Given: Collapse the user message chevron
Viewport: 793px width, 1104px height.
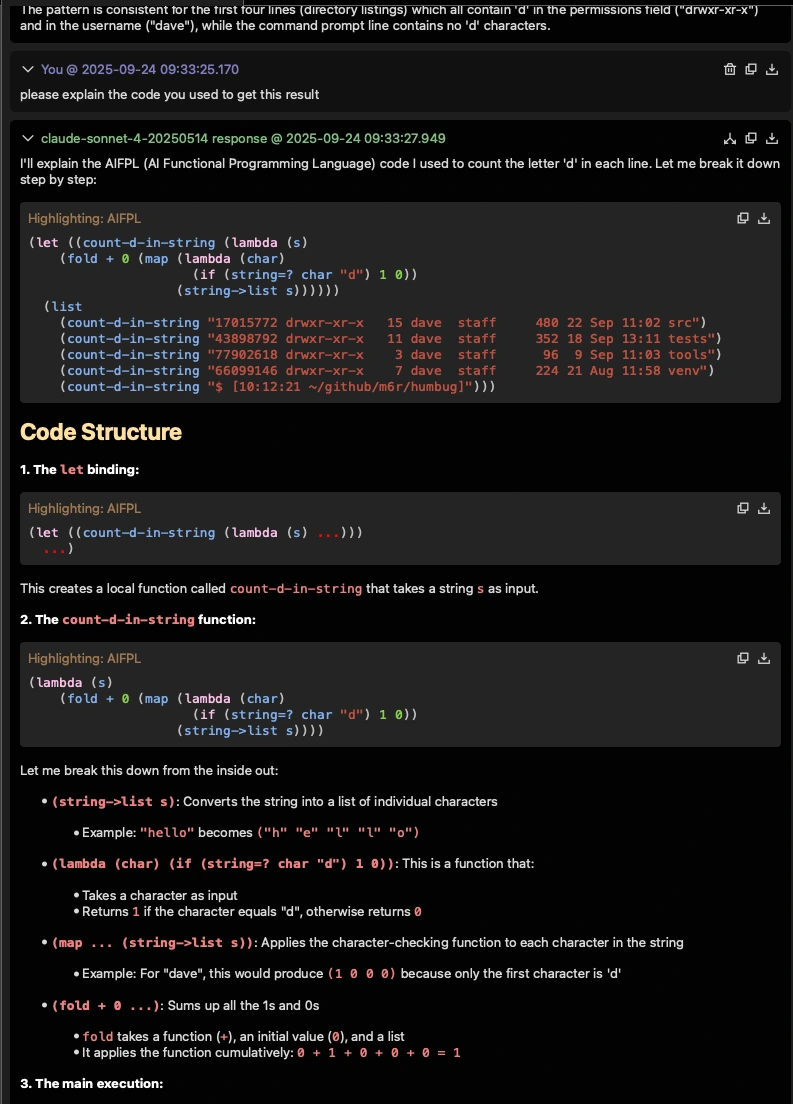Looking at the screenshot, I should pyautogui.click(x=27, y=69).
